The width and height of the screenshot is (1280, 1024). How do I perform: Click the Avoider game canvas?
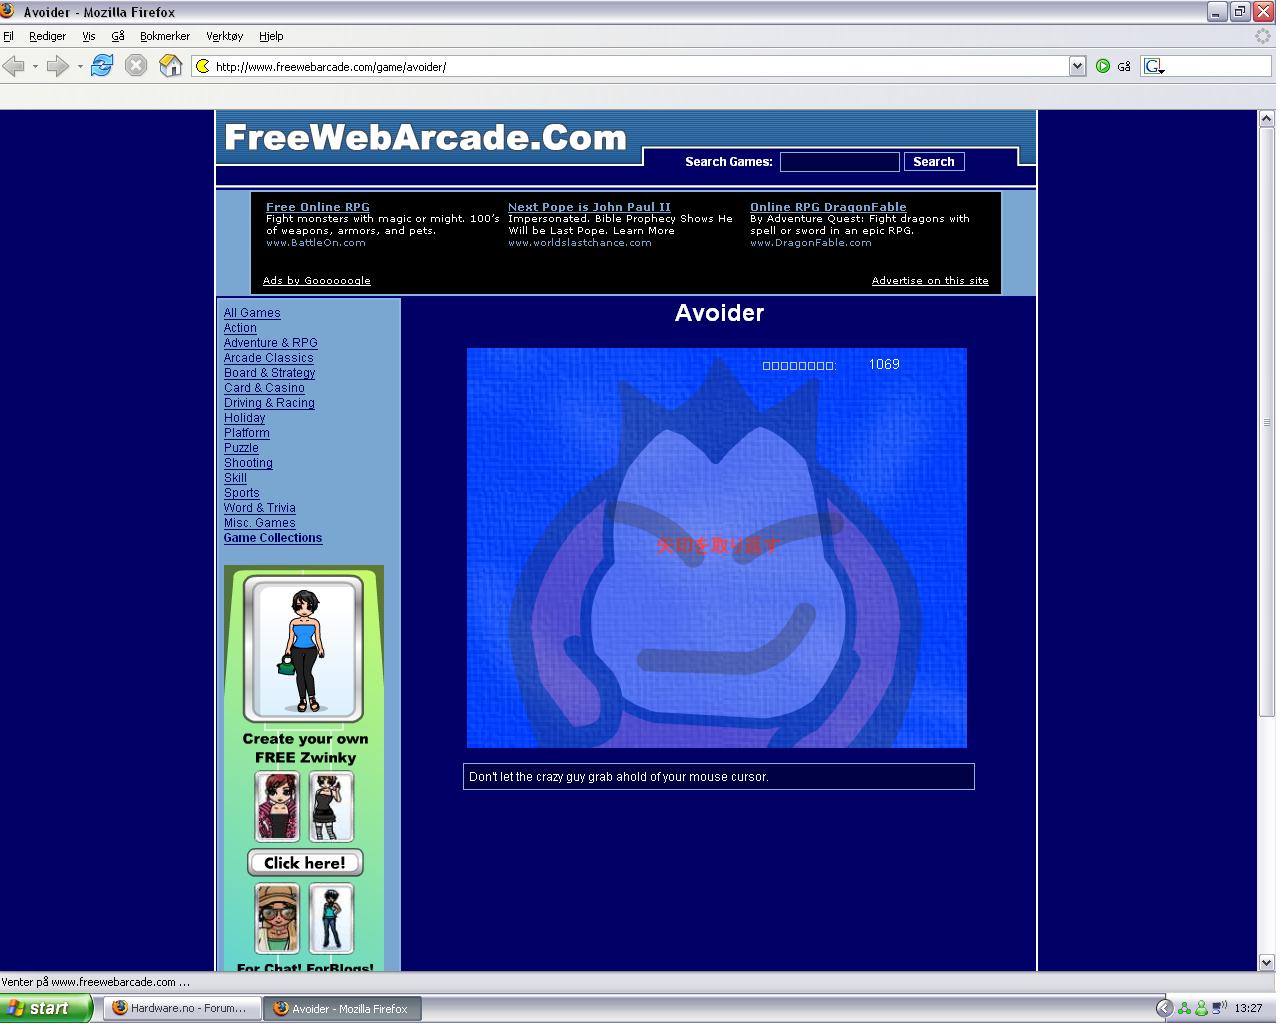[x=717, y=548]
